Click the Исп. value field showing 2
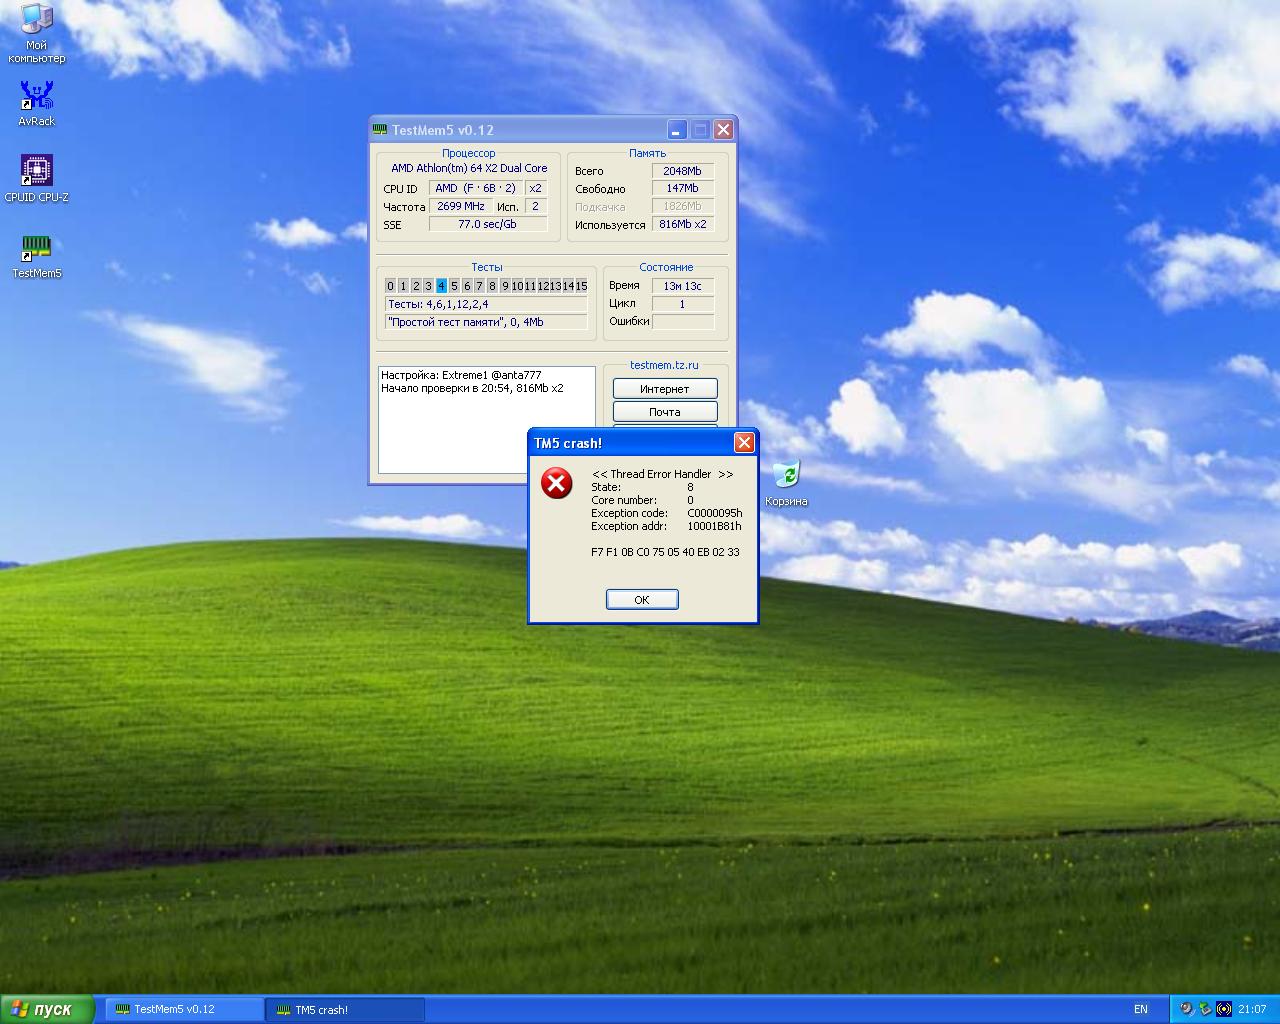 (x=536, y=206)
